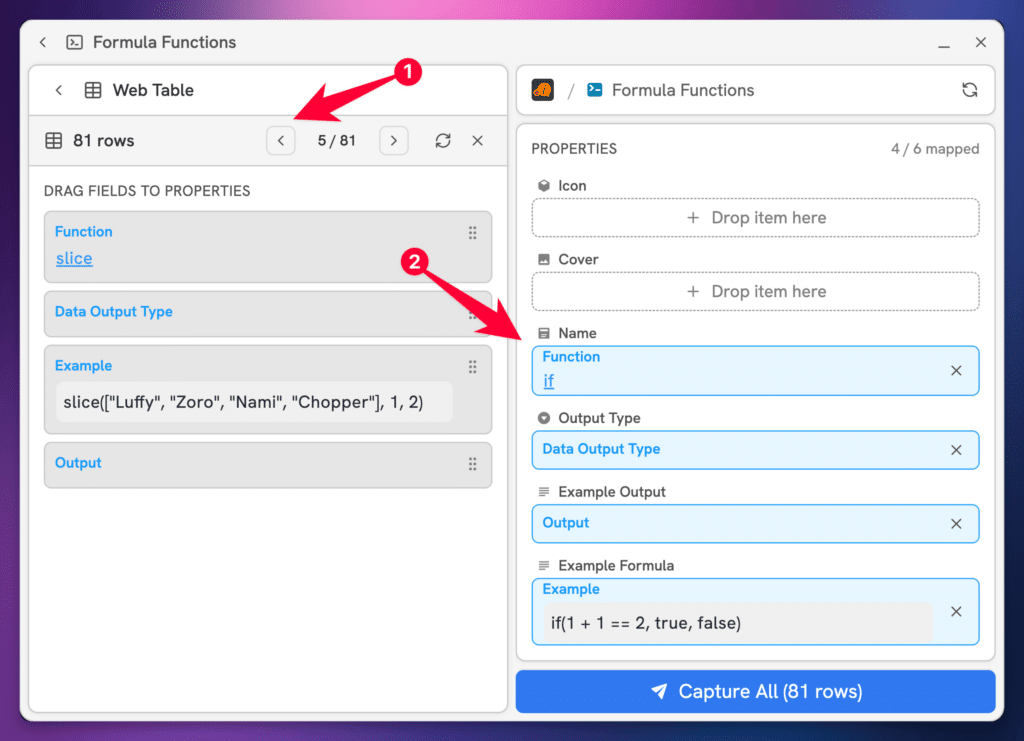Click the Icon drop item area
Viewport: 1024px width, 741px height.
pyautogui.click(x=755, y=218)
